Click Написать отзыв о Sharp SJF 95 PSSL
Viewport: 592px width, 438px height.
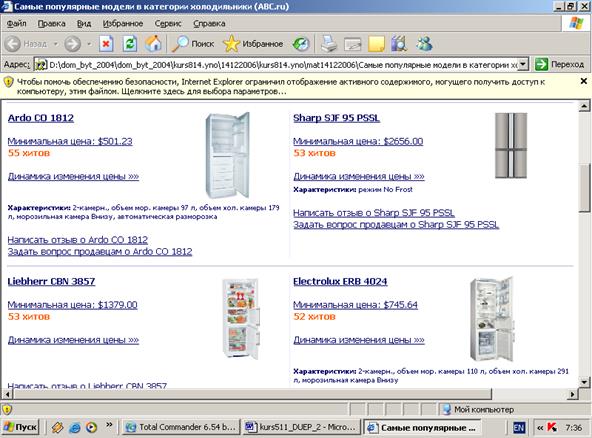374,213
